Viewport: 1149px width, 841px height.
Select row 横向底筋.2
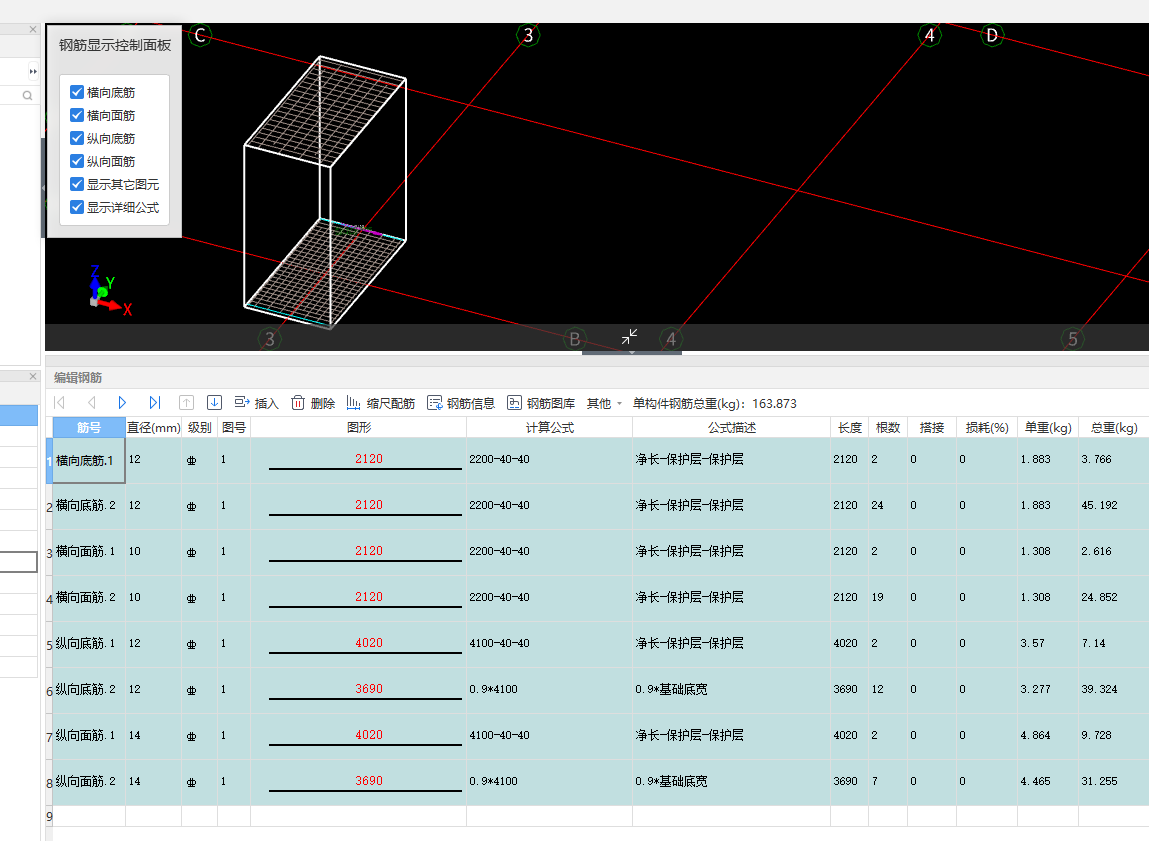(597, 506)
